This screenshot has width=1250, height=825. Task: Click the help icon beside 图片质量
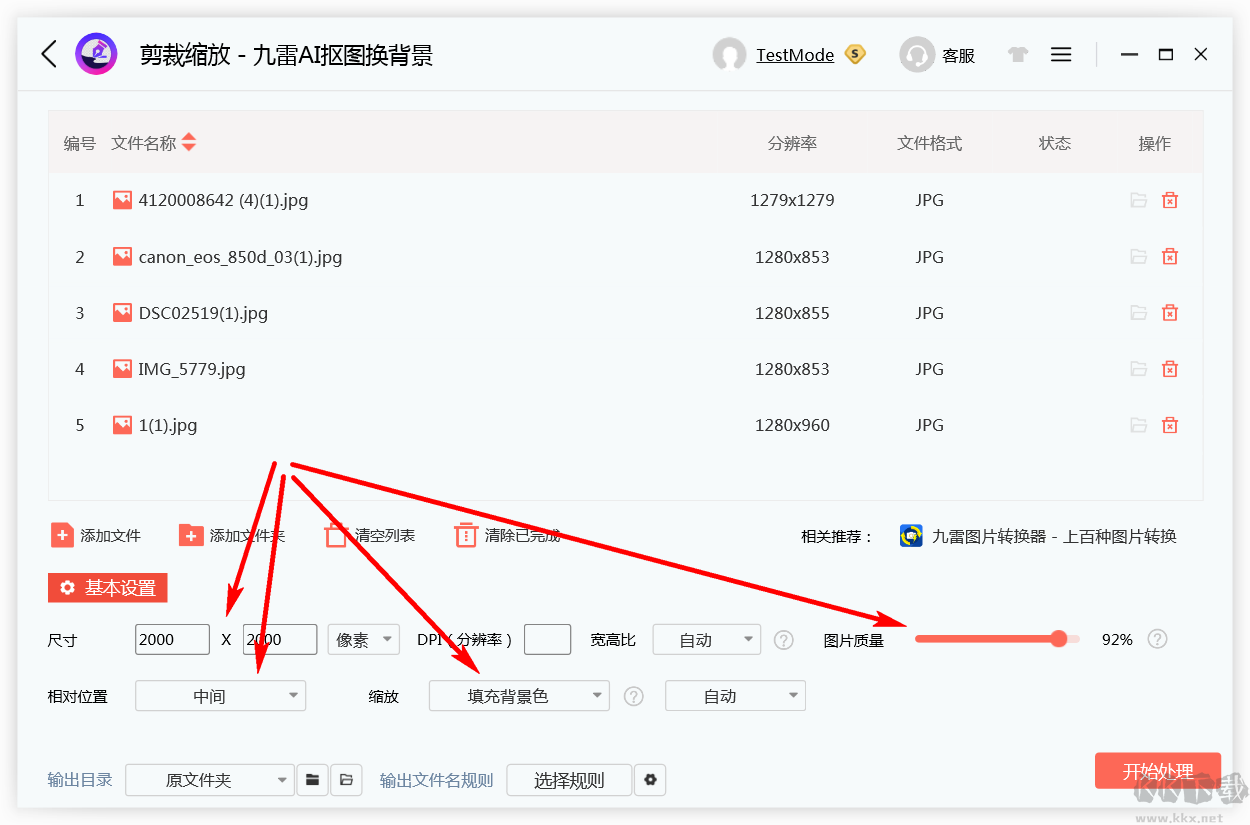[x=1157, y=639]
